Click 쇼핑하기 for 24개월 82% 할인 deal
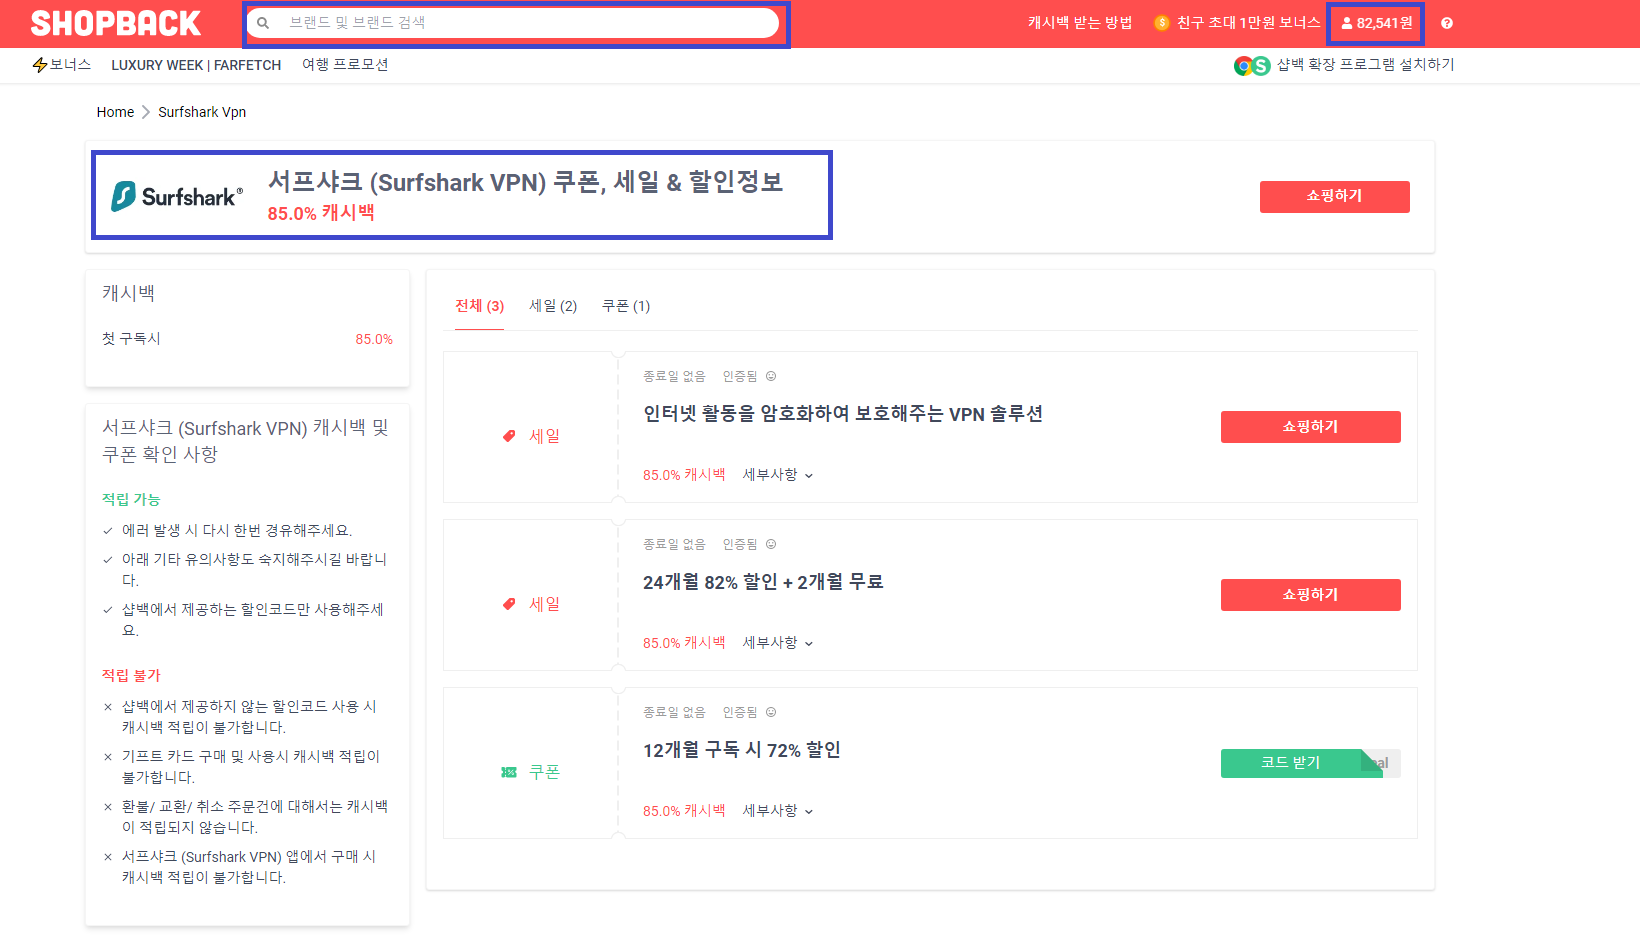The width and height of the screenshot is (1640, 937). (x=1310, y=595)
